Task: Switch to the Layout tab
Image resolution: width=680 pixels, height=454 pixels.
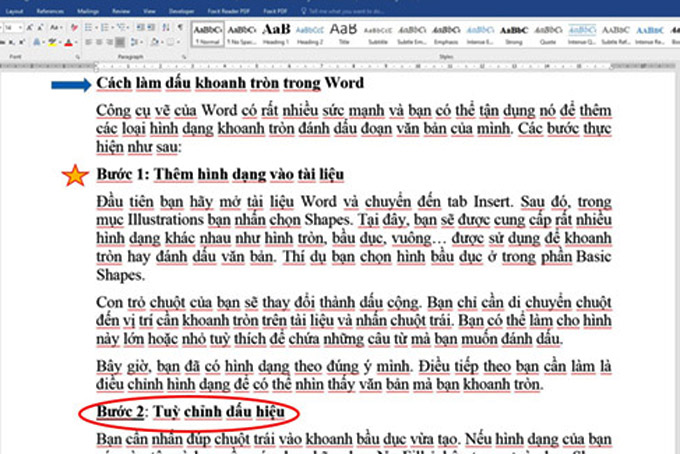Action: (14, 11)
